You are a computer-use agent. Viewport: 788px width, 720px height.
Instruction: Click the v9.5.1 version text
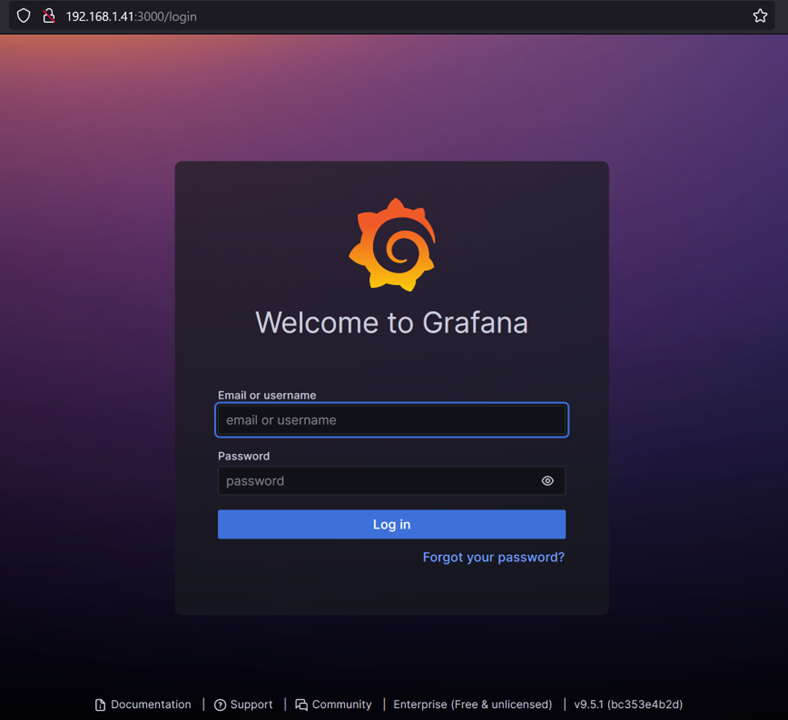[x=628, y=704]
